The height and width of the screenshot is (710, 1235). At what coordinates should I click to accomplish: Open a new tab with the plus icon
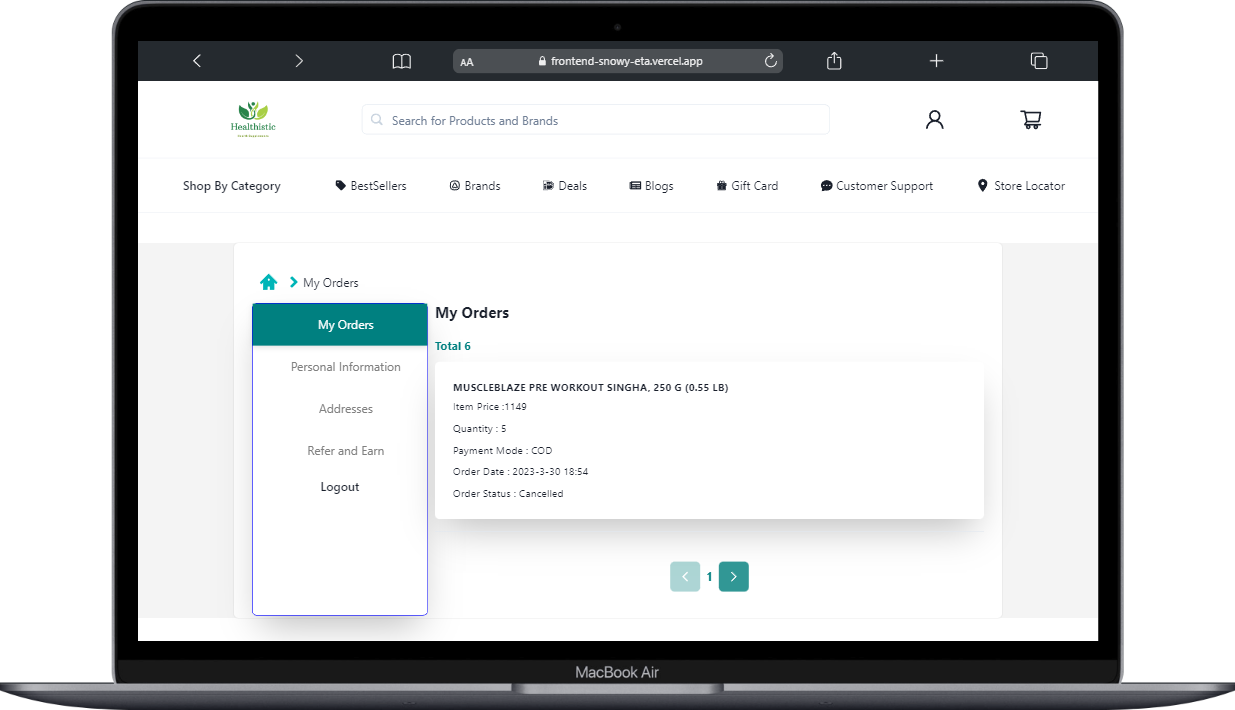point(936,61)
